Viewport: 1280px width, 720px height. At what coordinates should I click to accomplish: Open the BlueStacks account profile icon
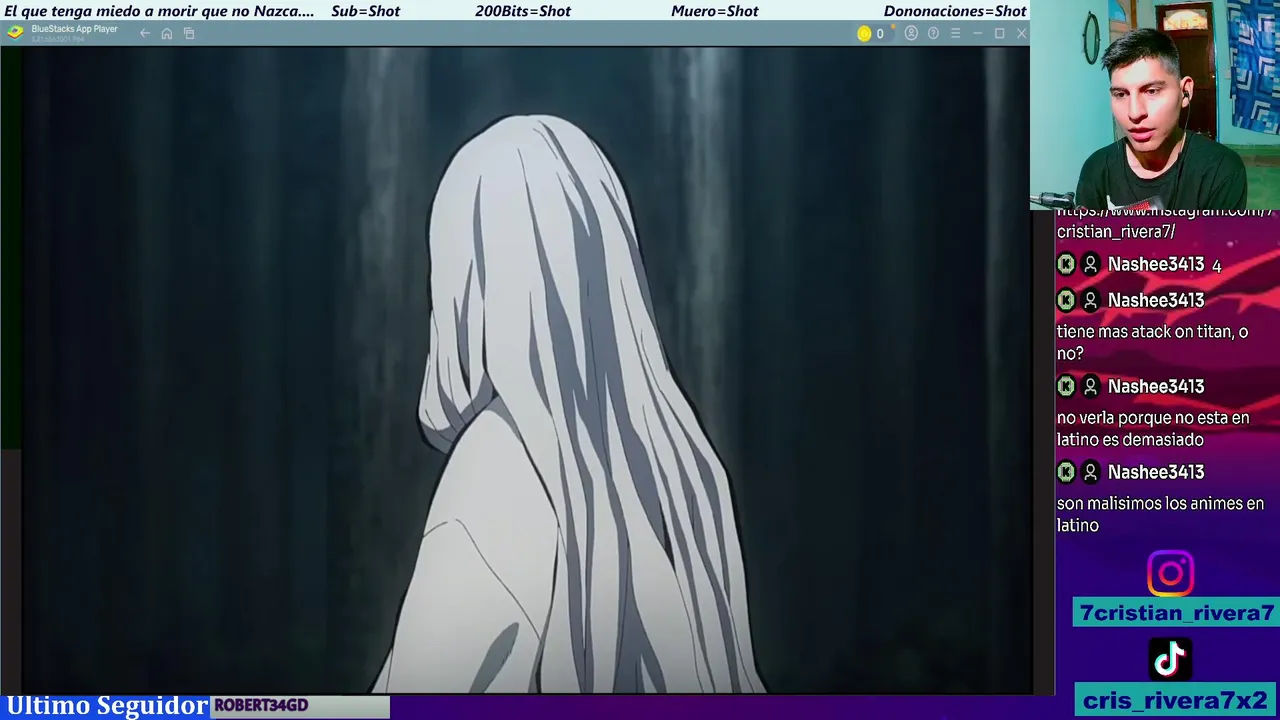click(911, 34)
